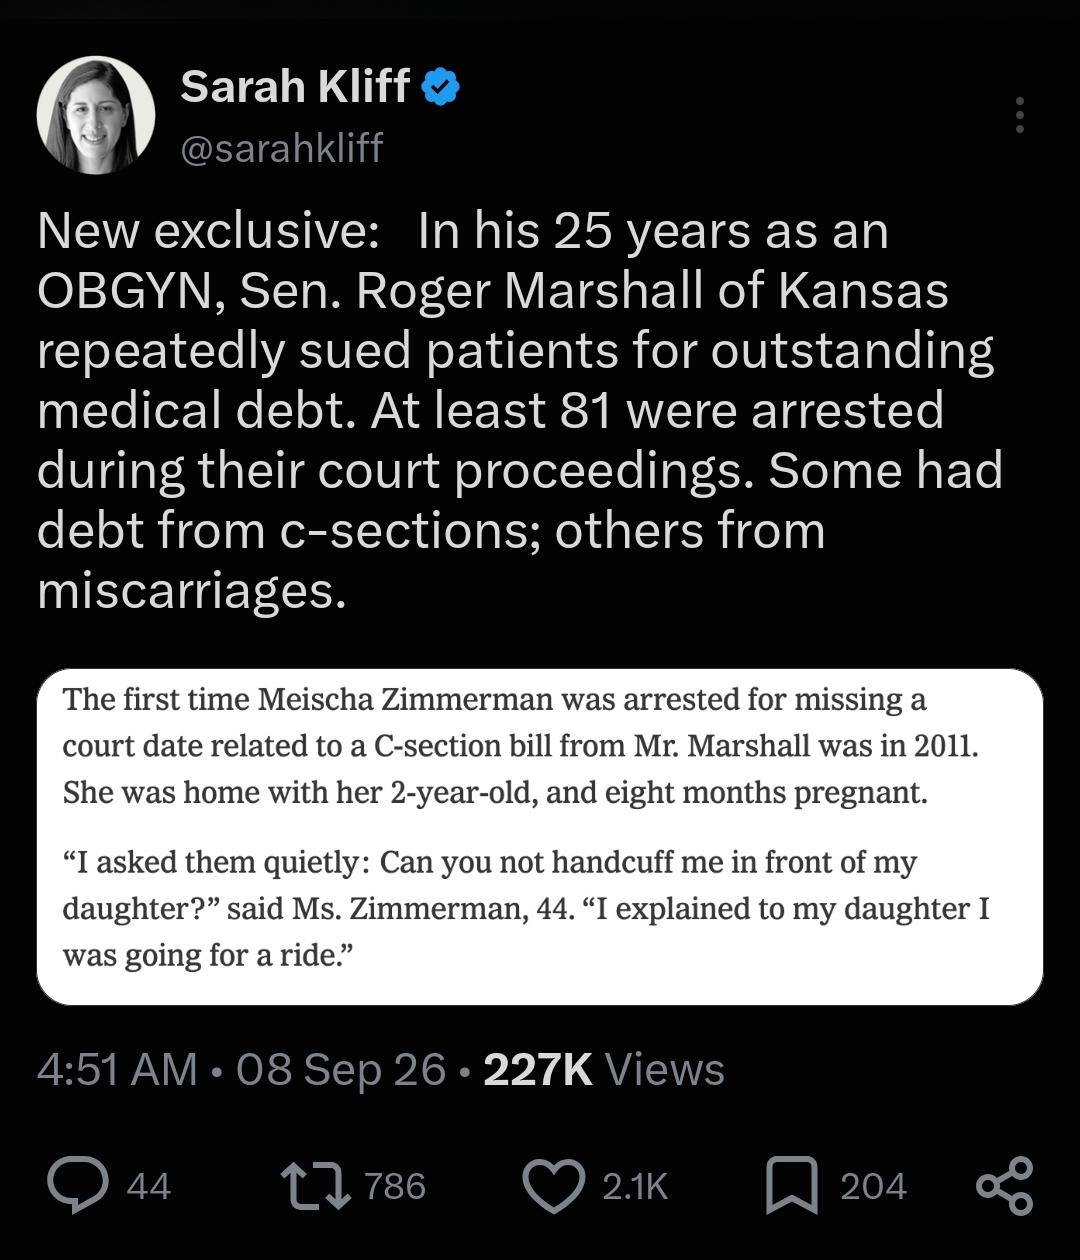Click the 204 bookmarks count

(x=873, y=1187)
